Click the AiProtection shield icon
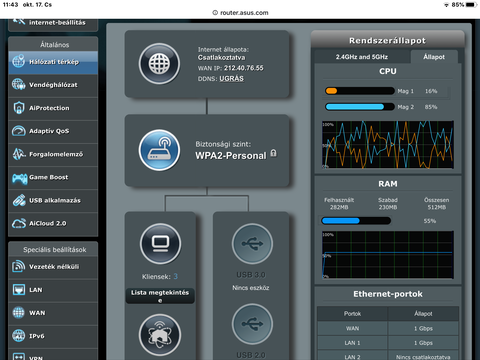 [x=19, y=108]
